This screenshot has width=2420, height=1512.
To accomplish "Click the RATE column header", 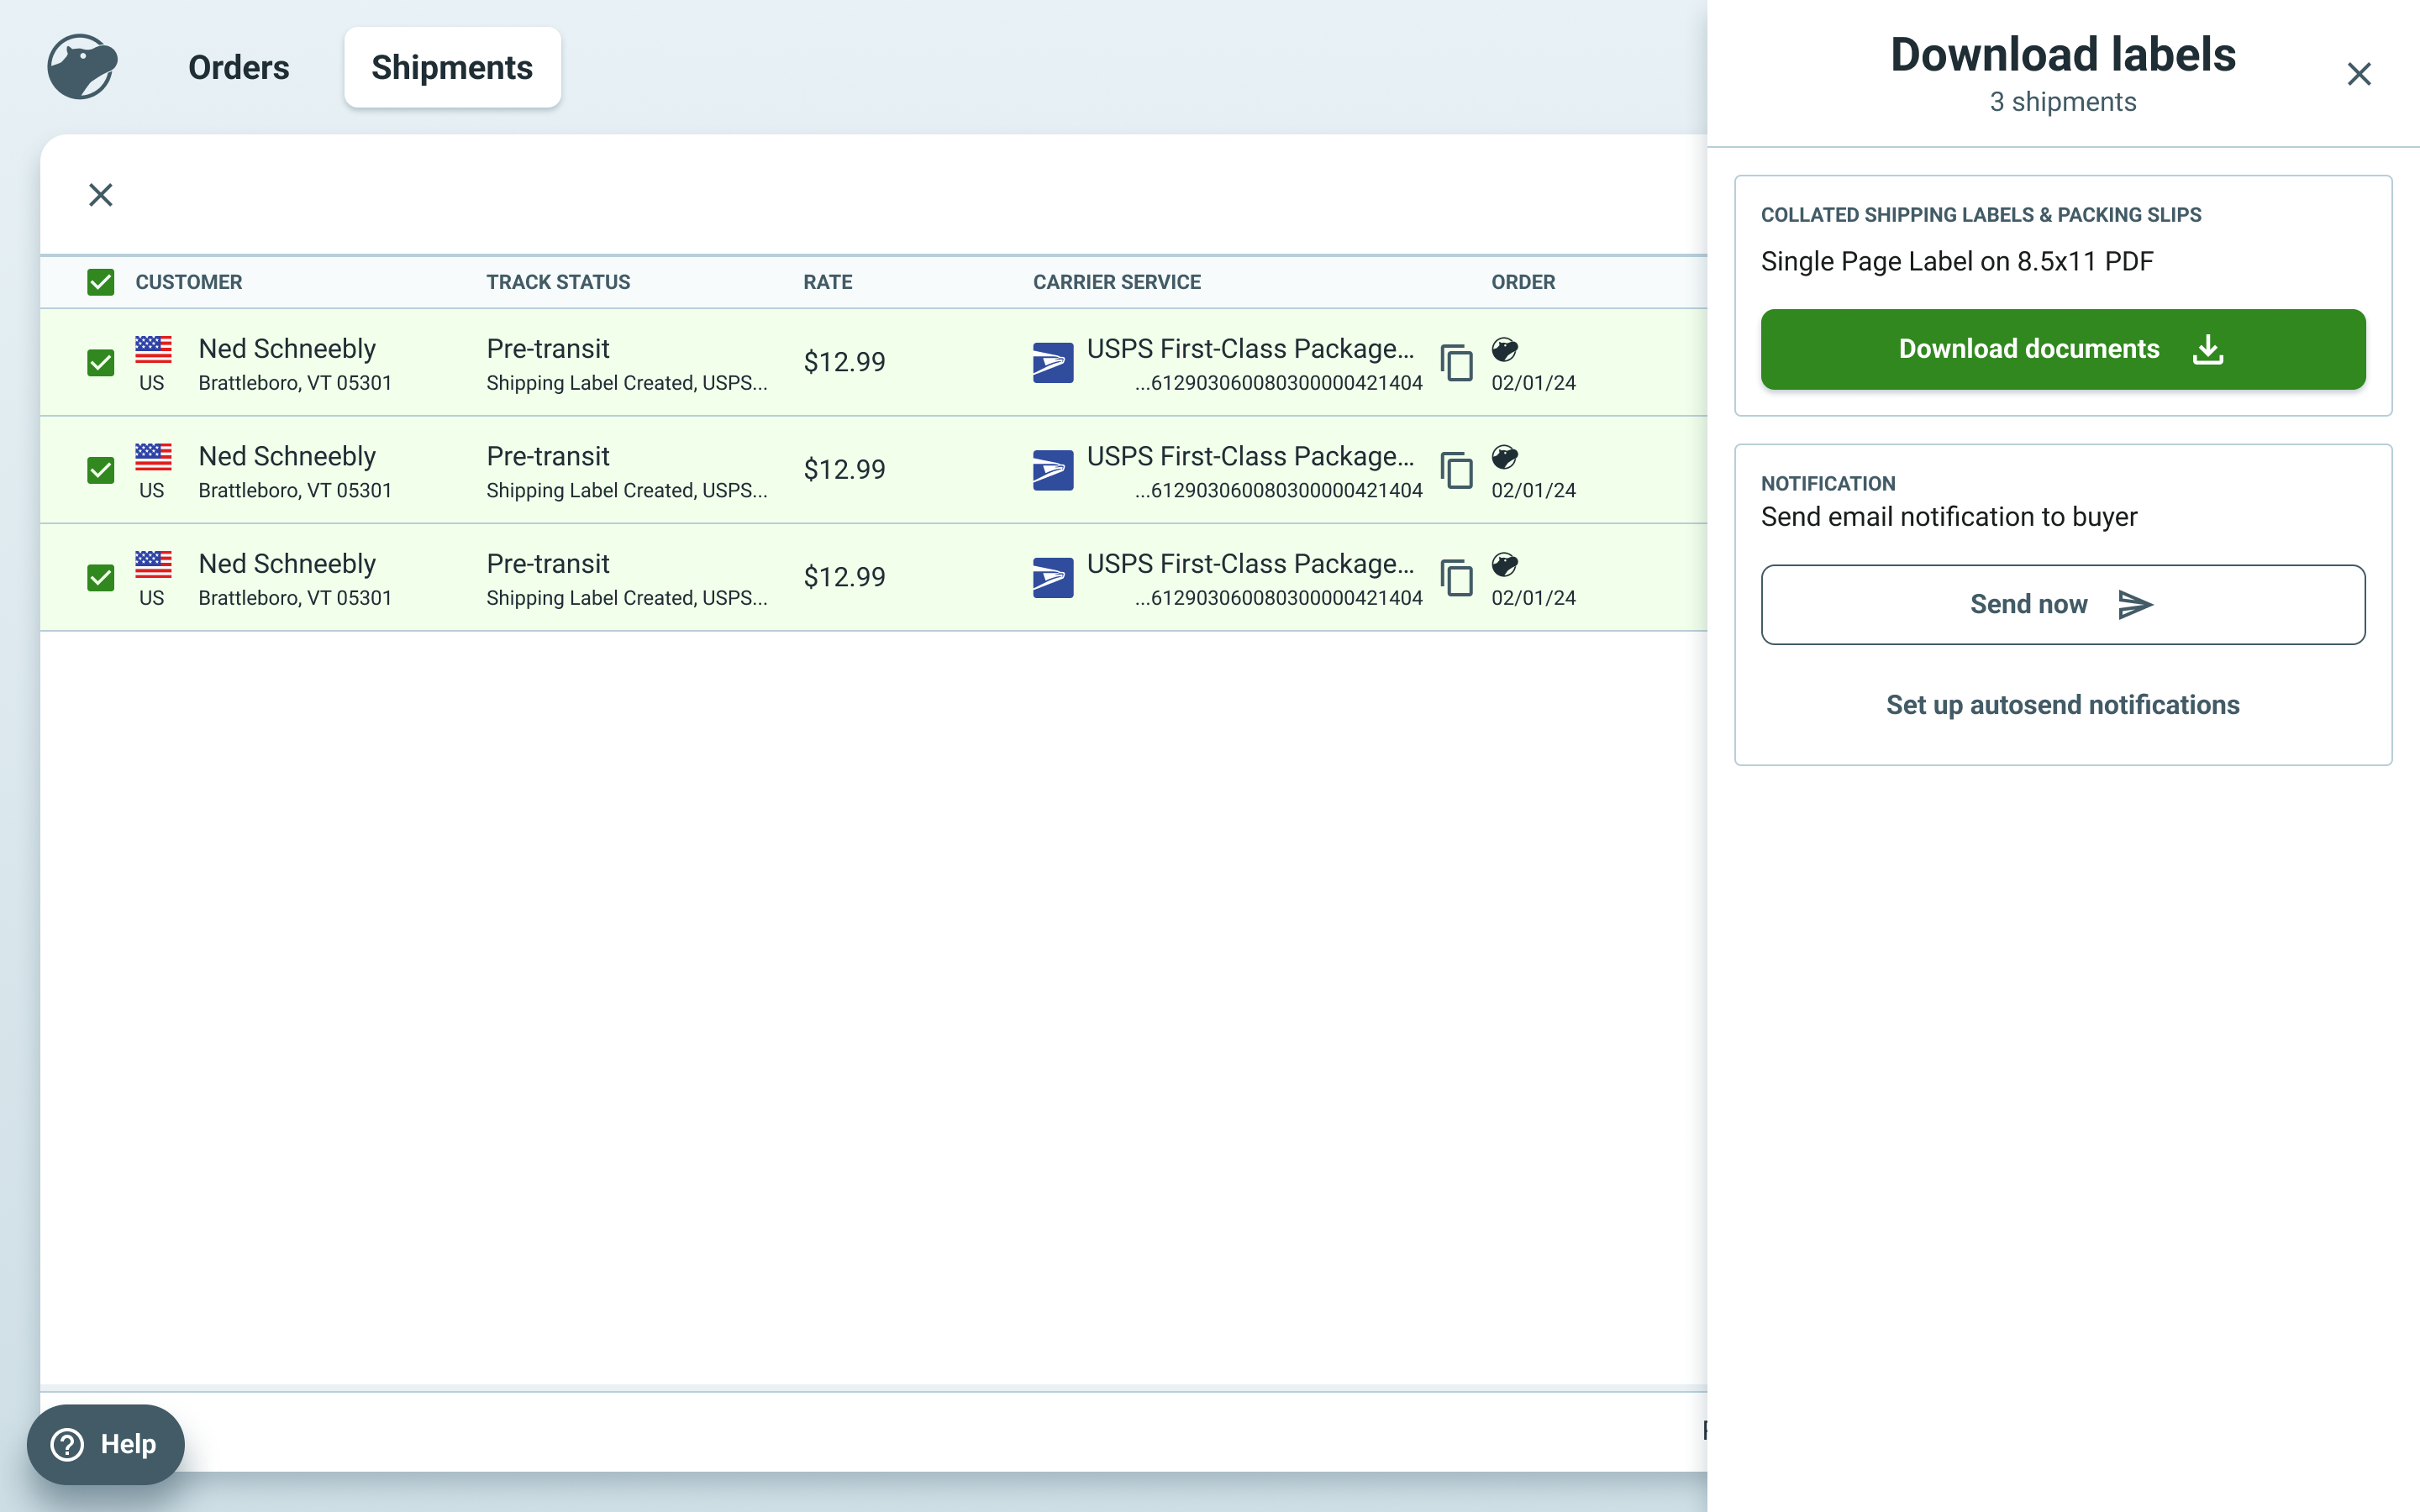I will [x=827, y=282].
